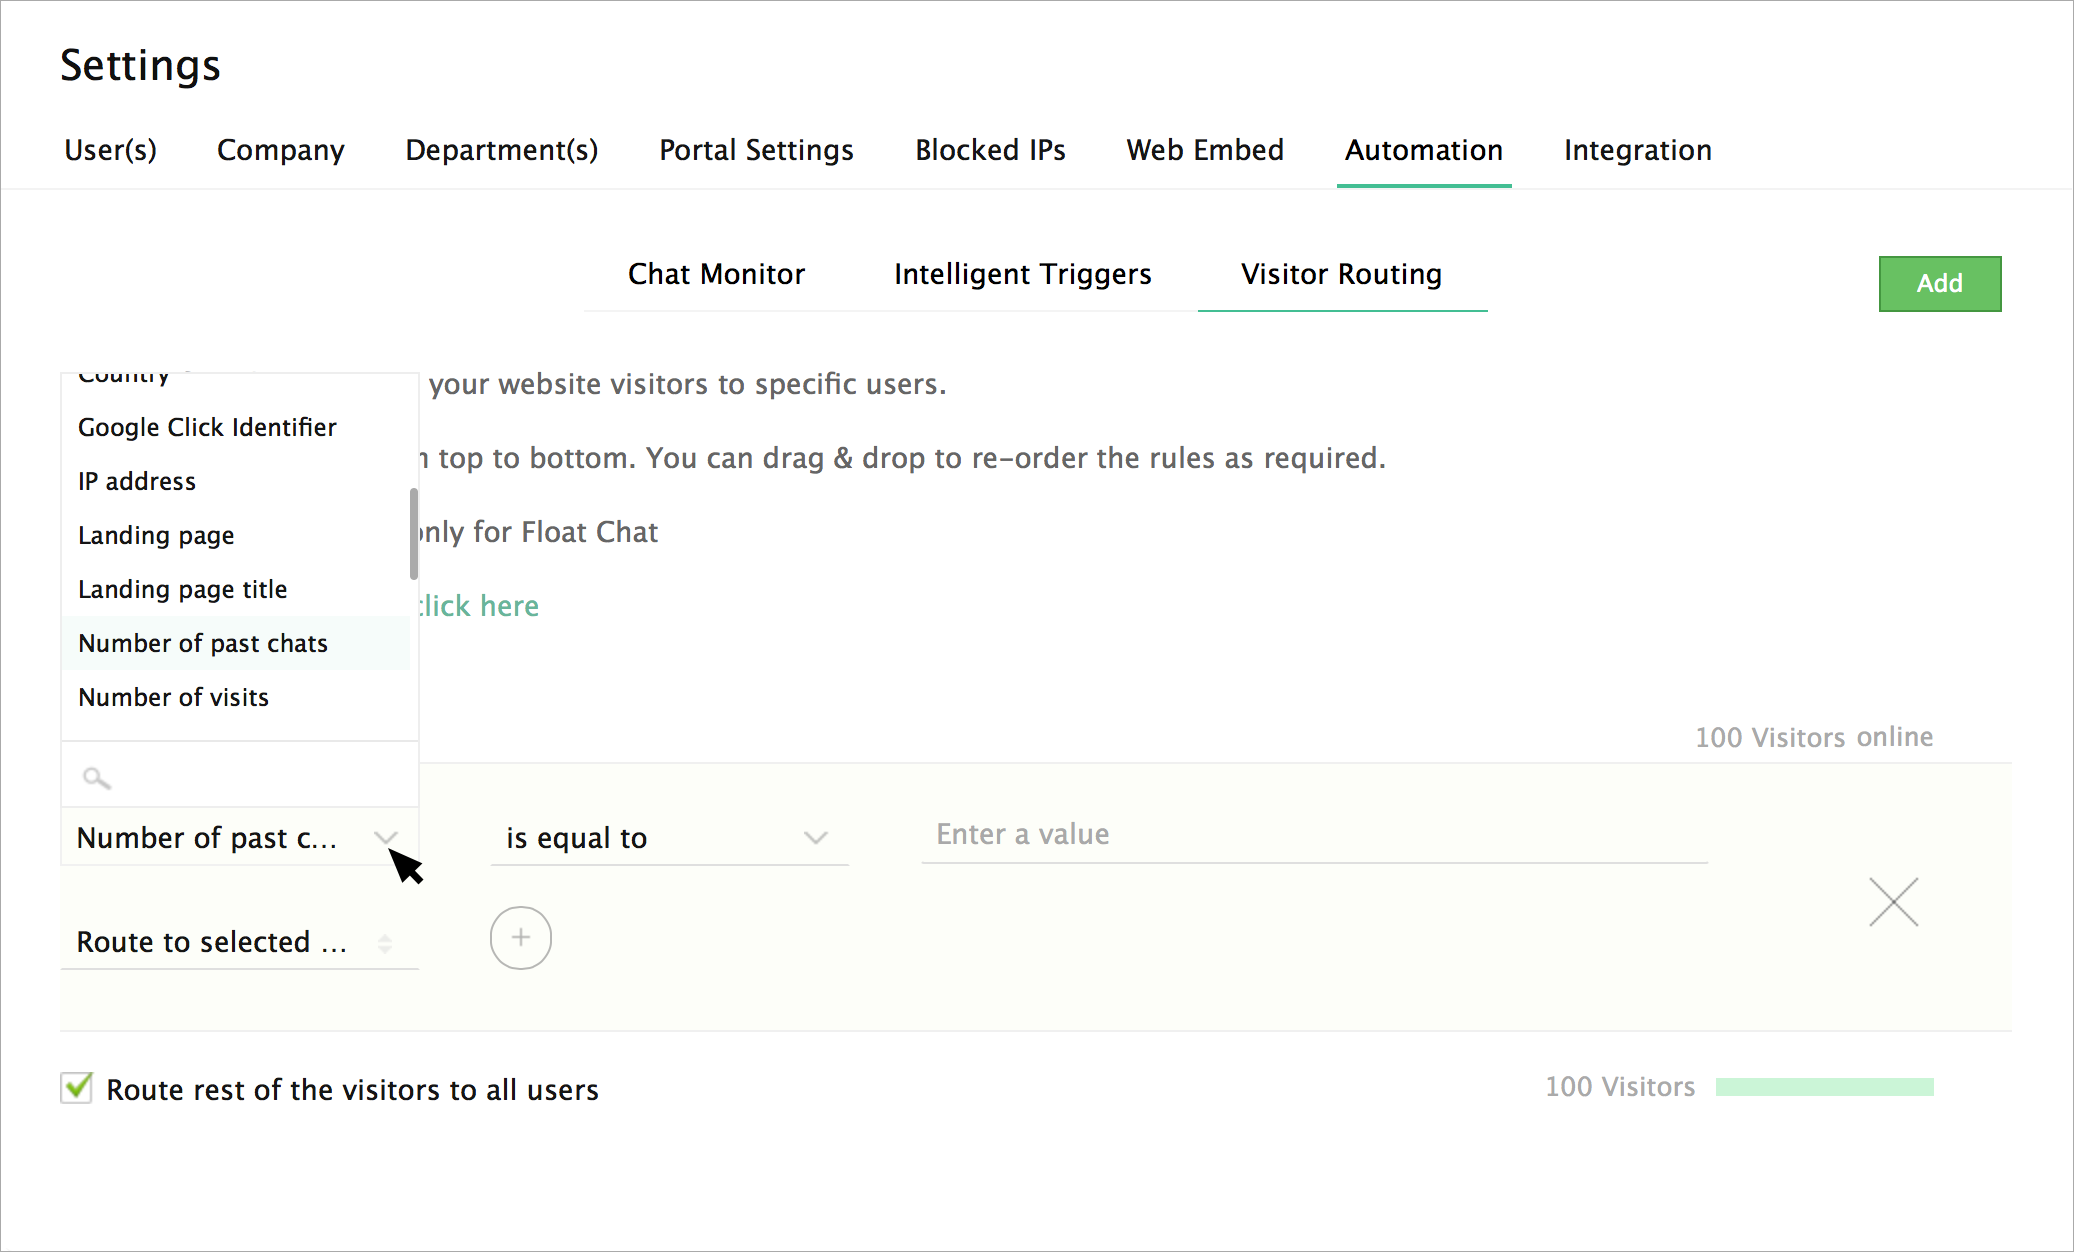Choose 'Number of visits' from the list

[174, 697]
